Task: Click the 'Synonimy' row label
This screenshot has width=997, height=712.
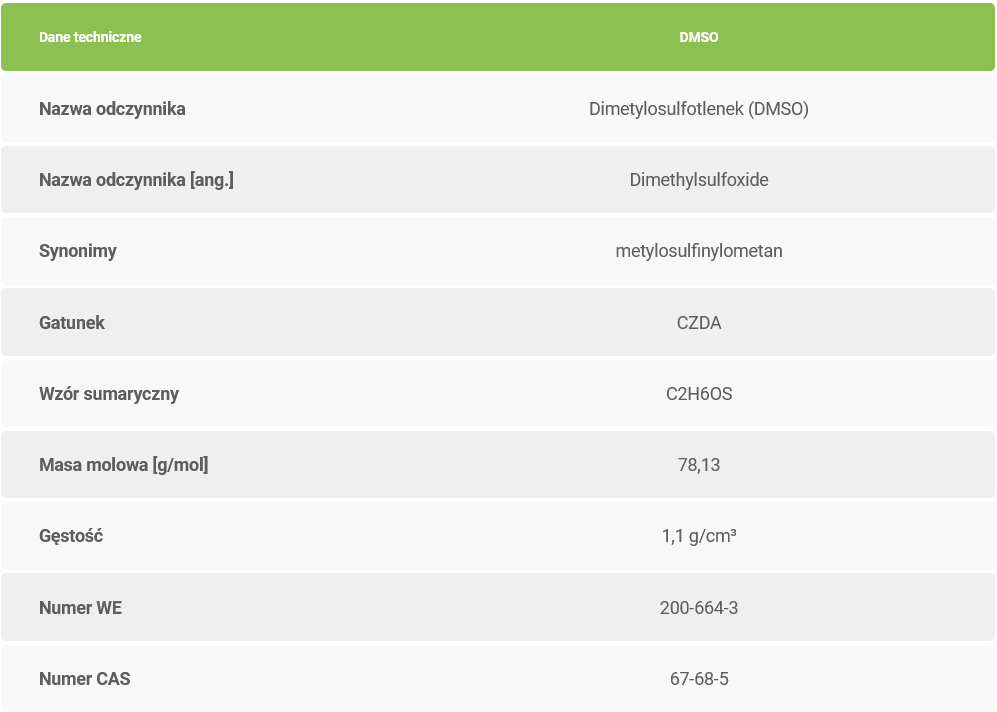Action: pyautogui.click(x=78, y=251)
